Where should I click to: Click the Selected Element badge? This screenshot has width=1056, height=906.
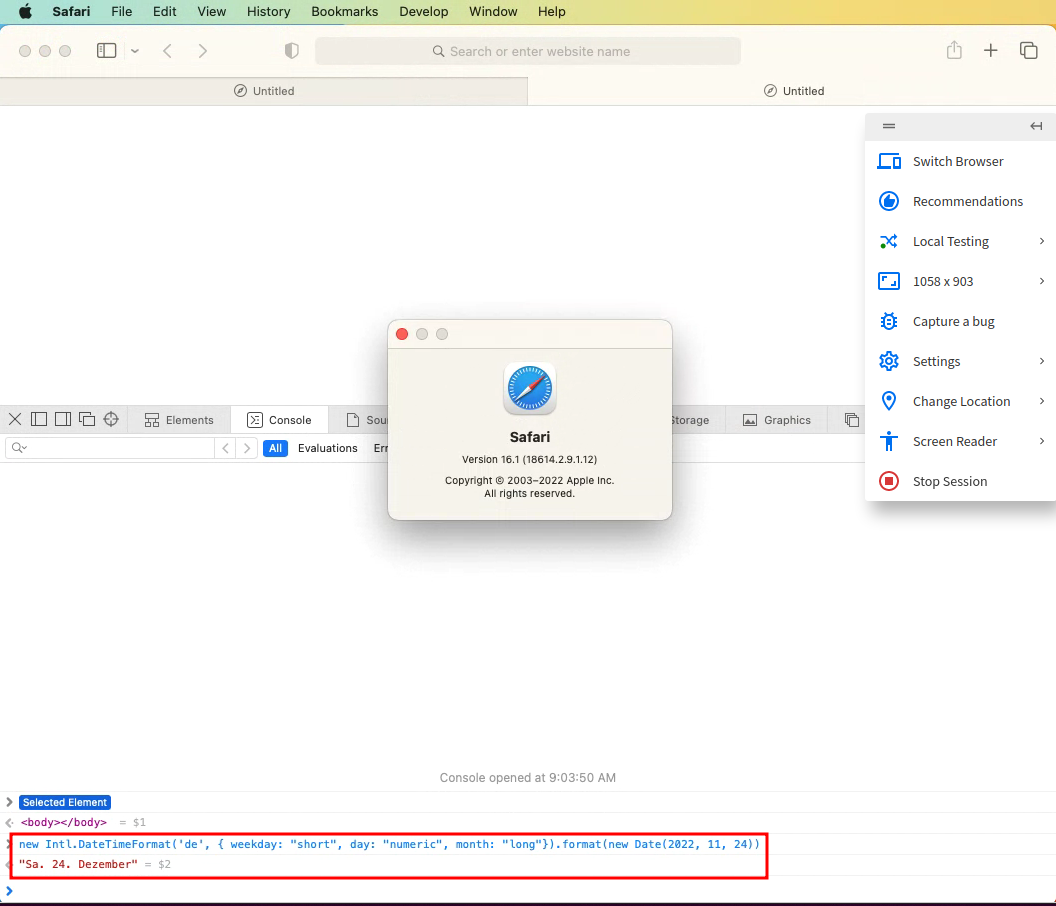(x=65, y=802)
